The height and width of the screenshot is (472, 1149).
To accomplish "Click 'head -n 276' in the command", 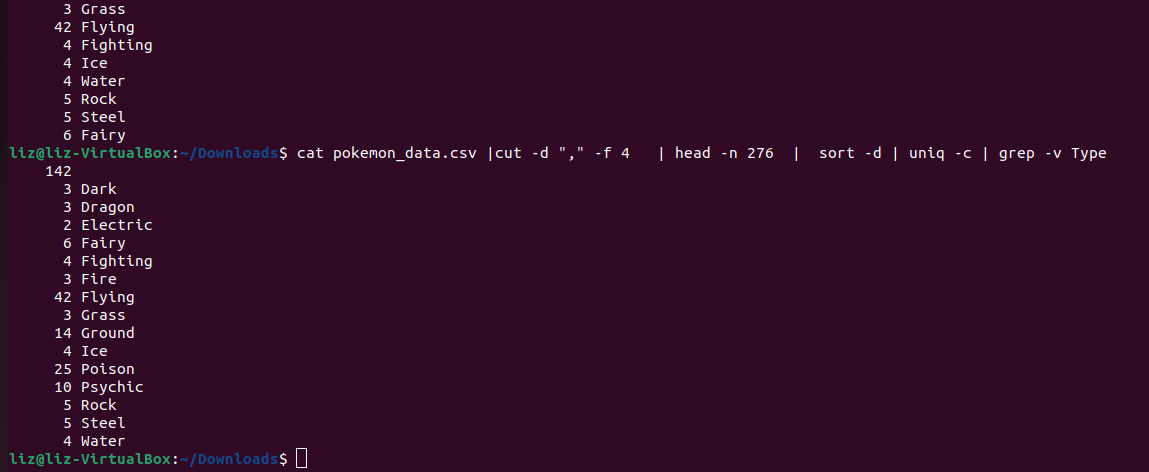I will tap(724, 153).
